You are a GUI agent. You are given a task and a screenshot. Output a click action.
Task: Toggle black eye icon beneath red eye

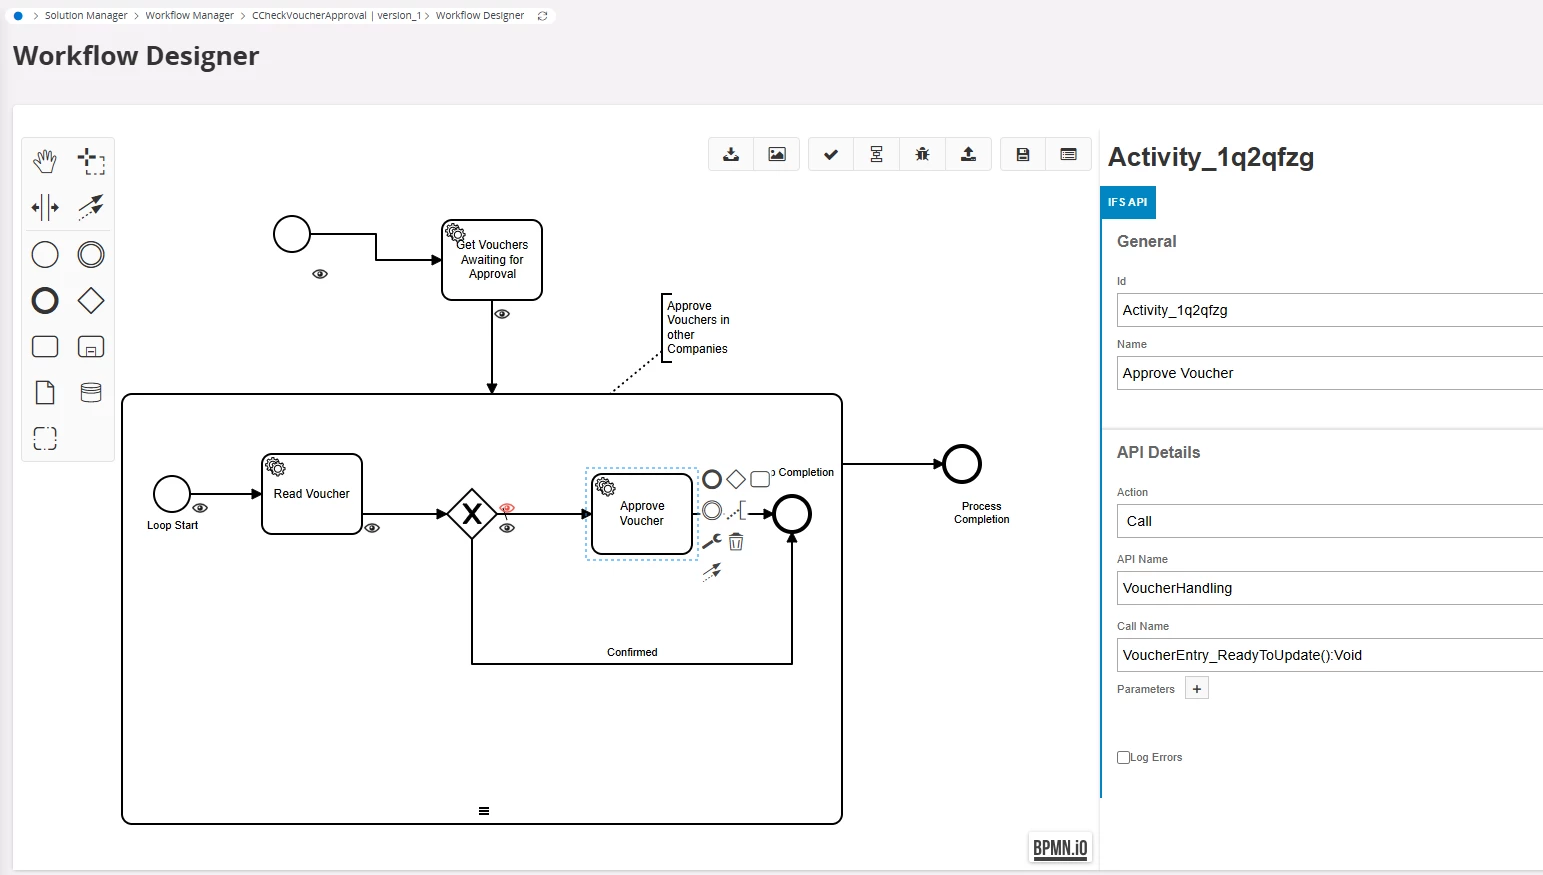[507, 528]
